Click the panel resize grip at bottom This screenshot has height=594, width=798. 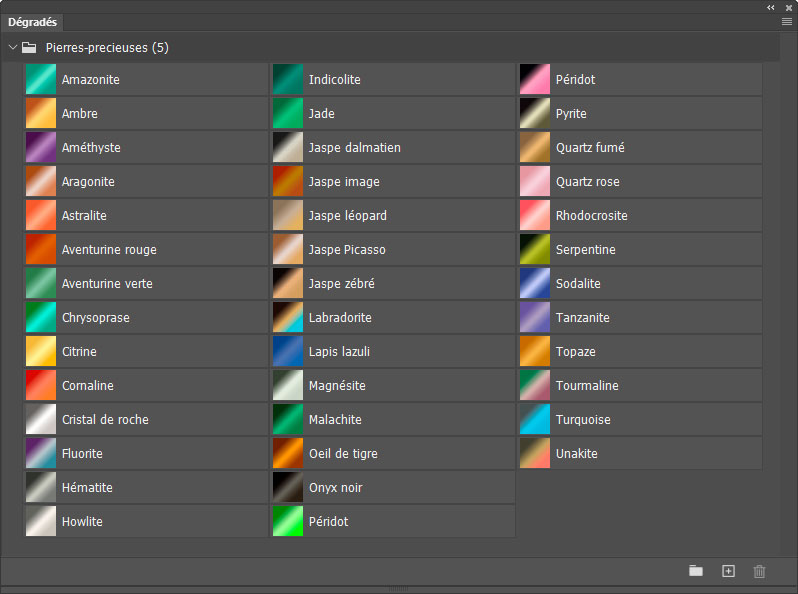(398, 588)
